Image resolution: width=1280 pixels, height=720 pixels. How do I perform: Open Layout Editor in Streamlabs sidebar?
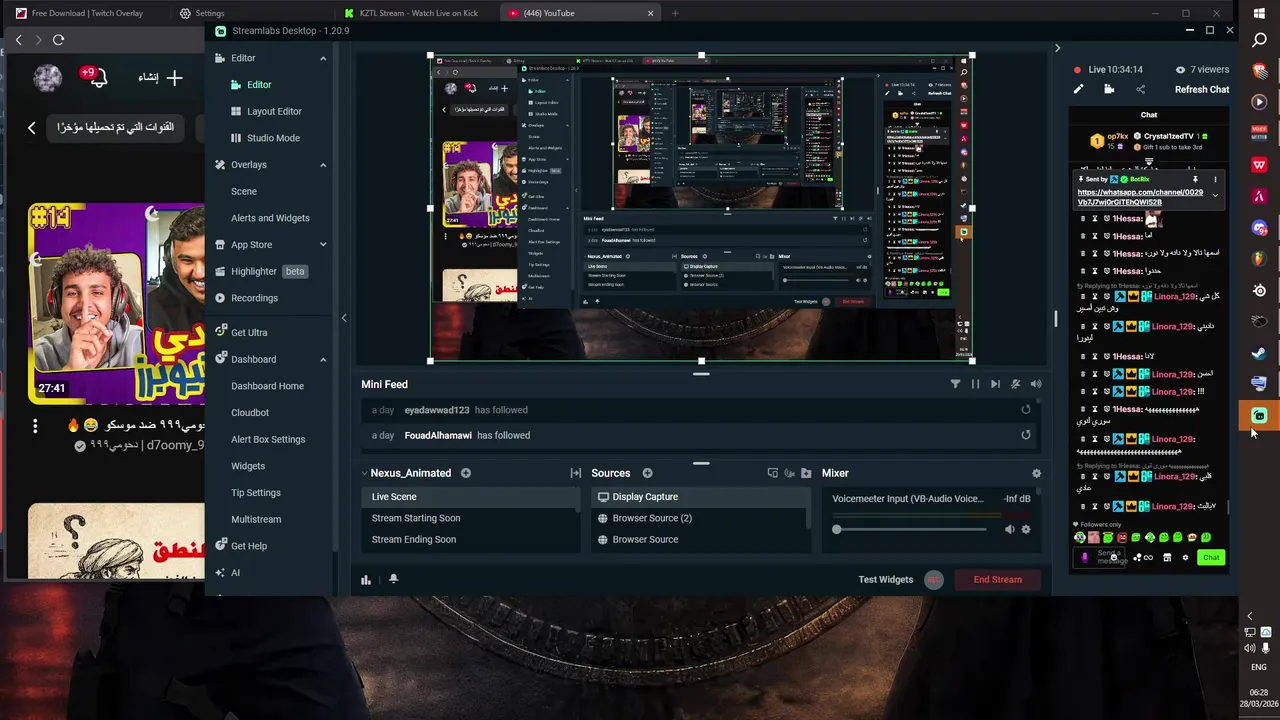tap(274, 111)
